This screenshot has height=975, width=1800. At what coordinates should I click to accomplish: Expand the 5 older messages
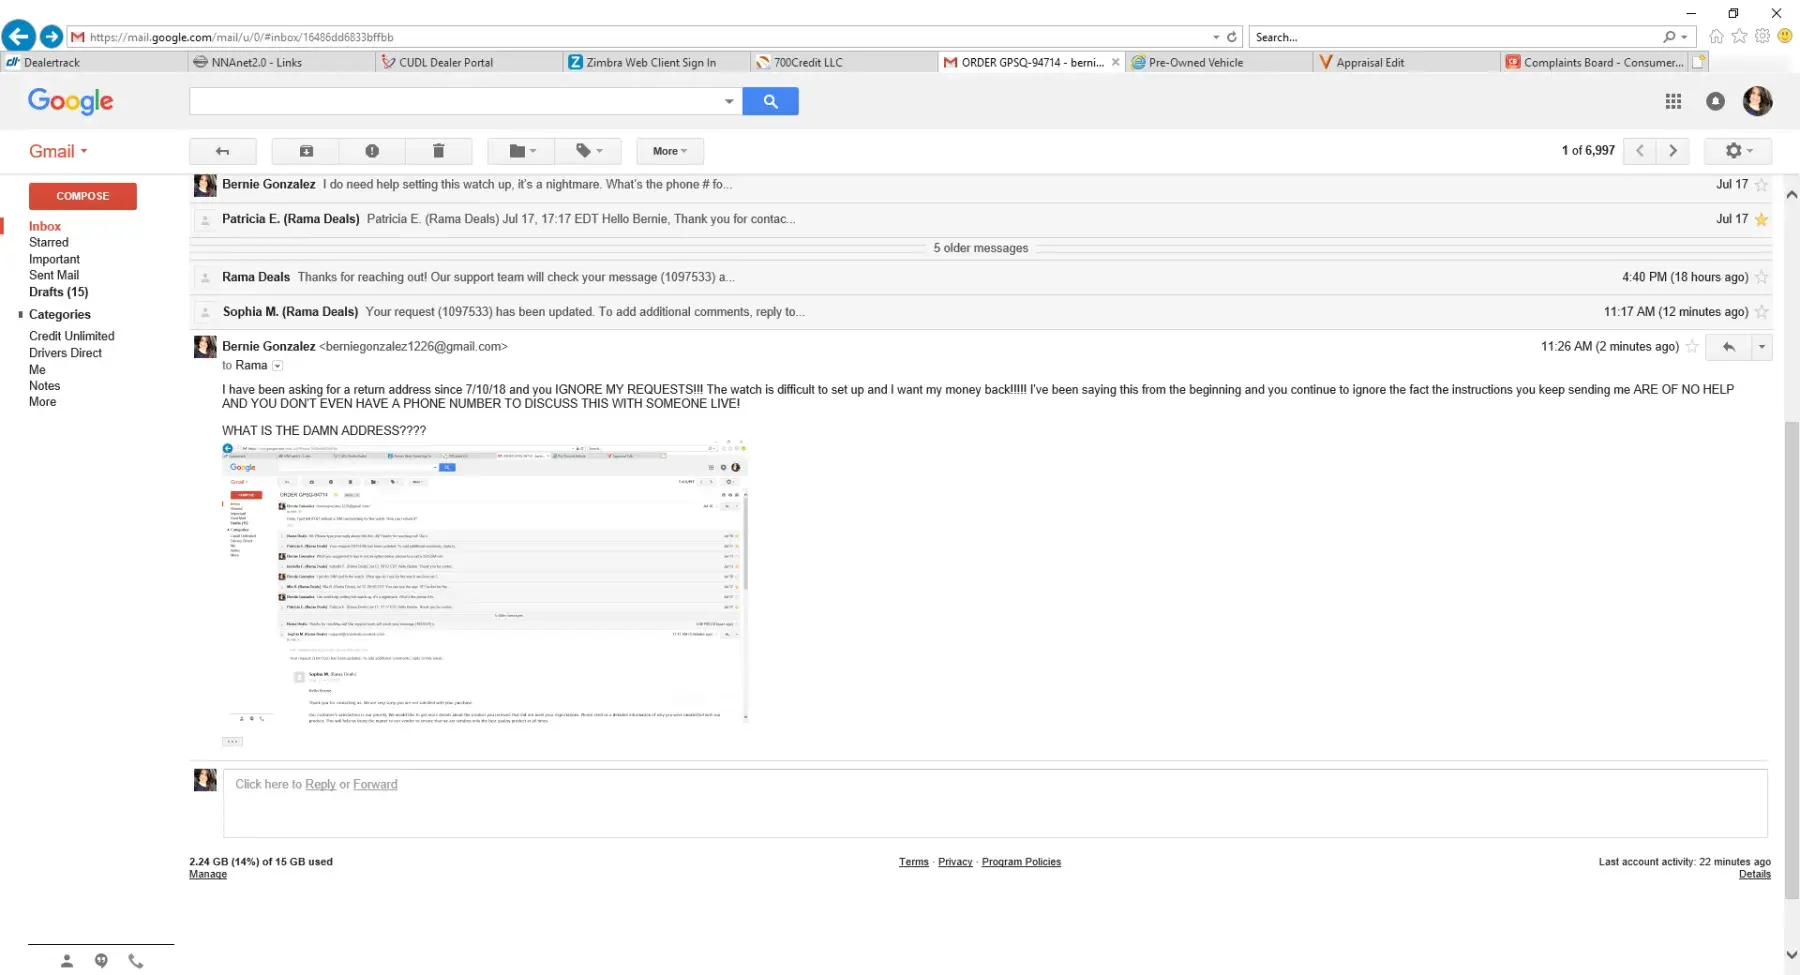coord(981,248)
